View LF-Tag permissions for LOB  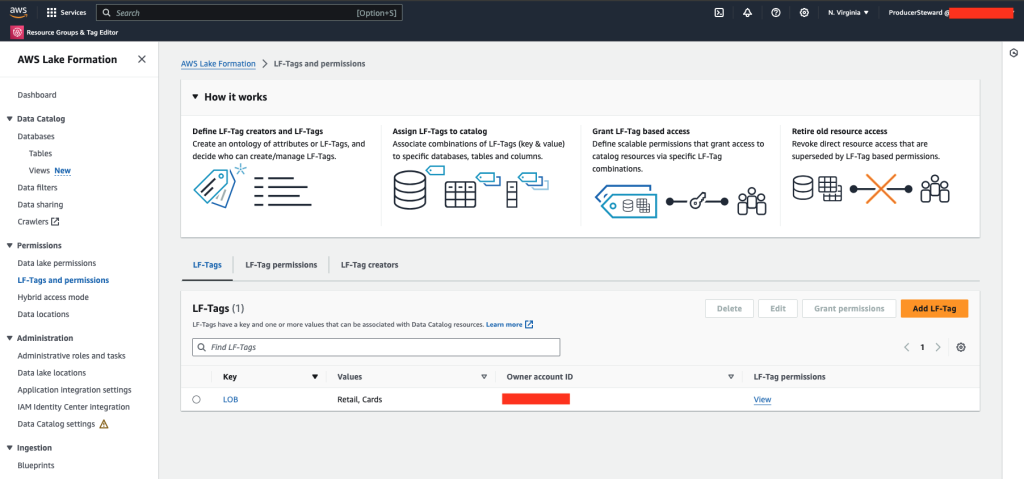click(x=762, y=399)
